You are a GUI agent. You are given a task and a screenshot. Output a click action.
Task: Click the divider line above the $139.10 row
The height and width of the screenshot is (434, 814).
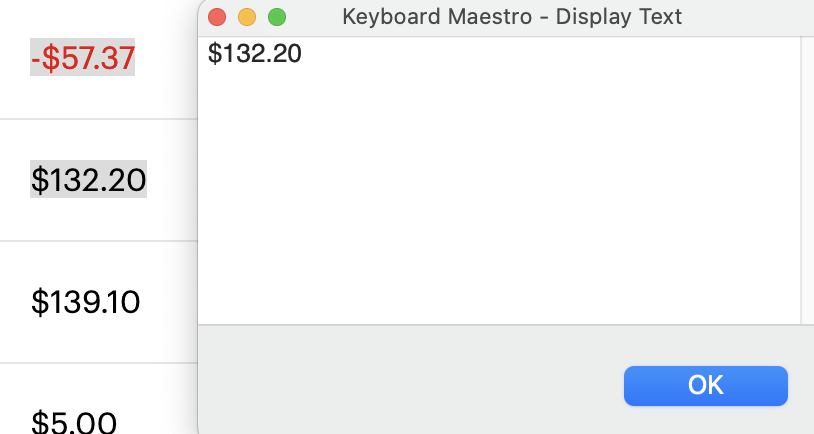tap(98, 241)
